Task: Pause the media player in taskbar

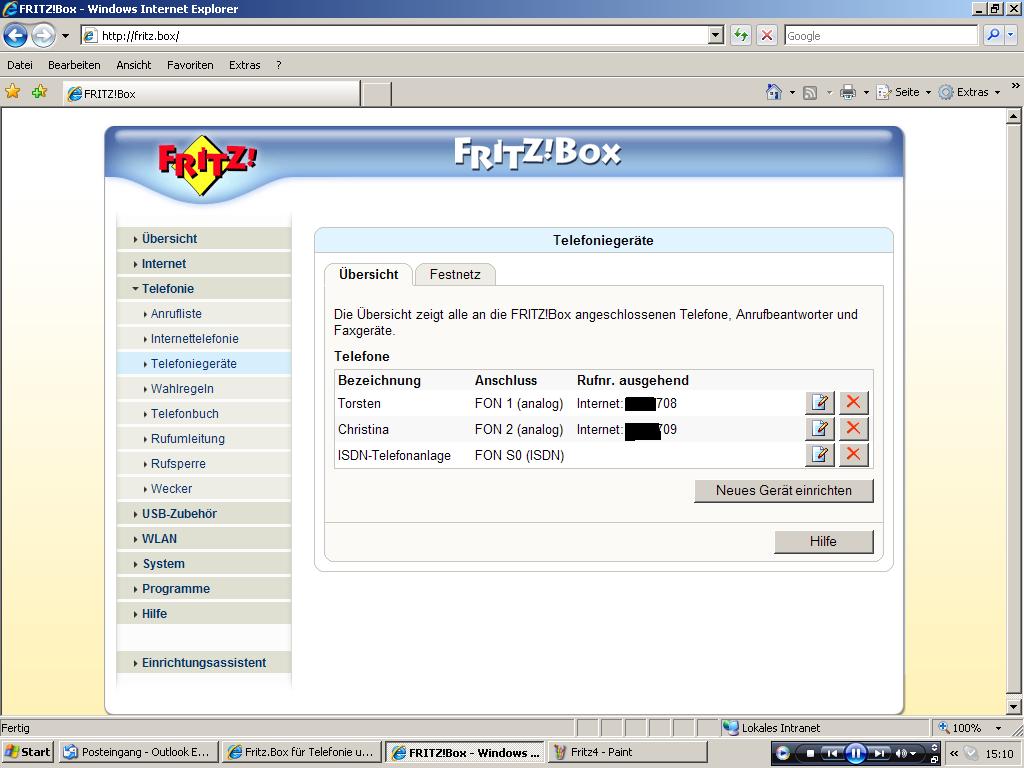Action: pyautogui.click(x=856, y=753)
